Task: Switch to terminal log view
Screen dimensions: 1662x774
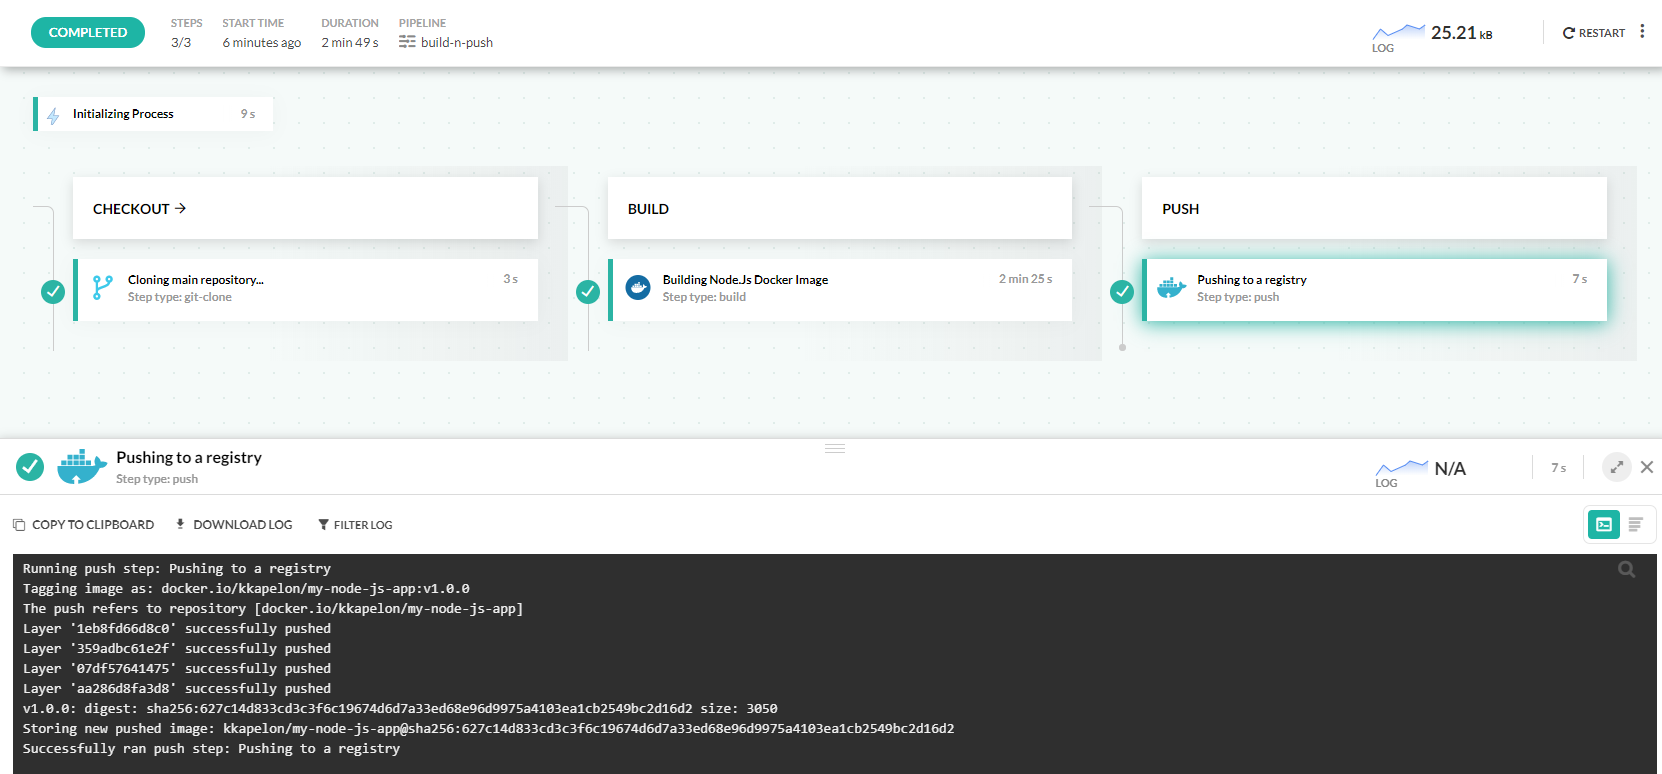Action: click(1604, 525)
